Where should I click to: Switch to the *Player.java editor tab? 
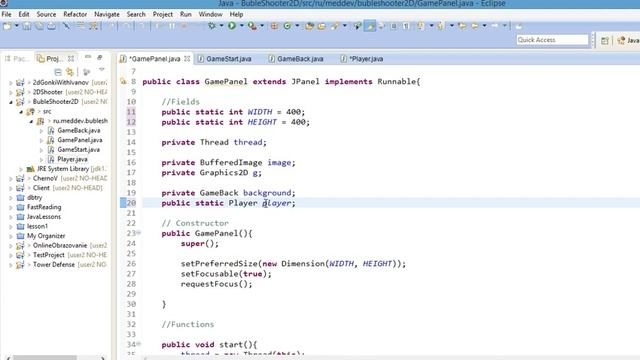coord(362,59)
